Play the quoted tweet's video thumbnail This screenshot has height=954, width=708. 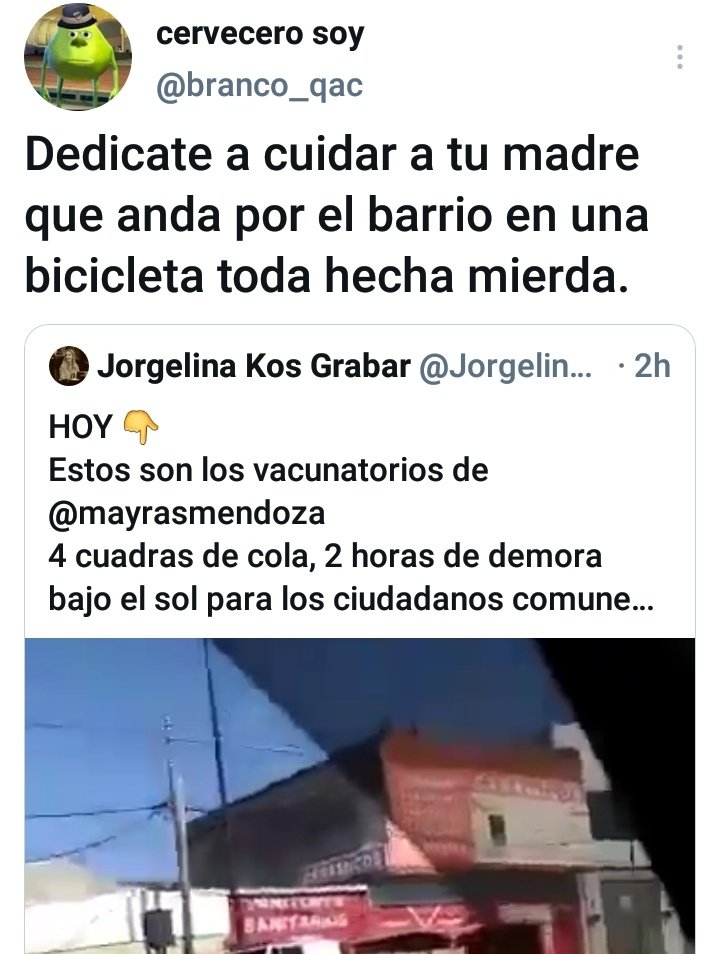pyautogui.click(x=359, y=796)
